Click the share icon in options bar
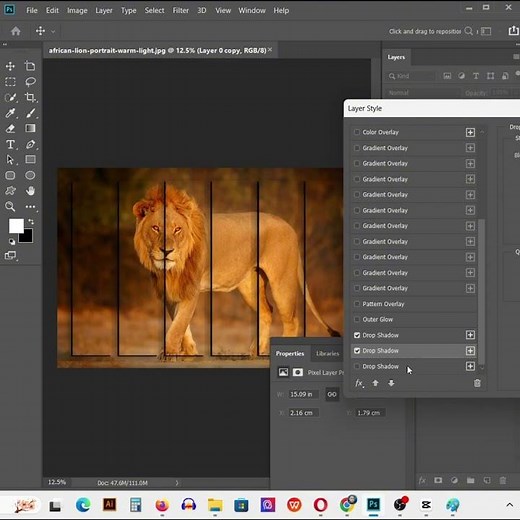520x520 pixels. click(513, 31)
